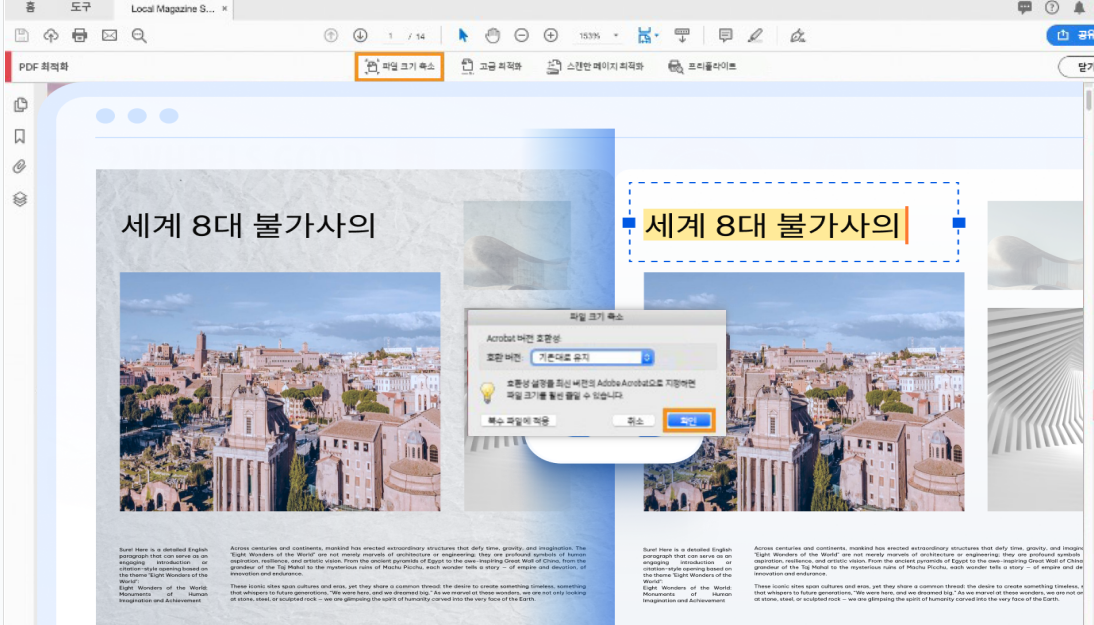Open the Attachments paperclip panel
1094x625 pixels.
coord(18,166)
